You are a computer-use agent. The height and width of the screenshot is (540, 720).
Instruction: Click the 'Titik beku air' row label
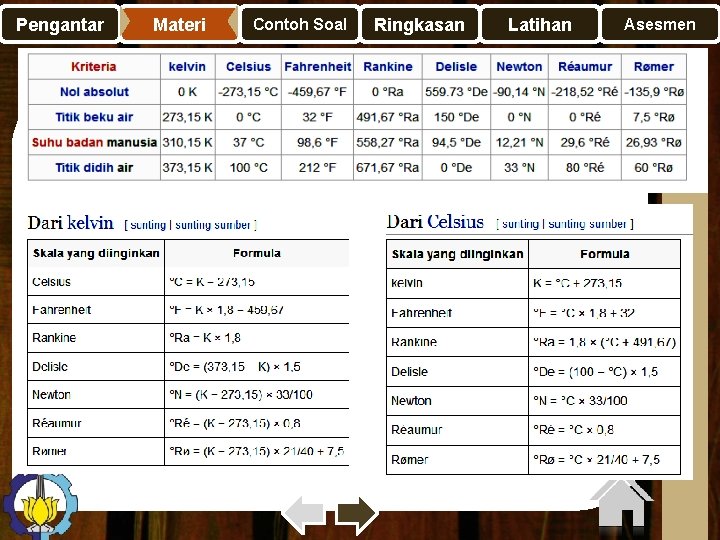click(x=94, y=117)
